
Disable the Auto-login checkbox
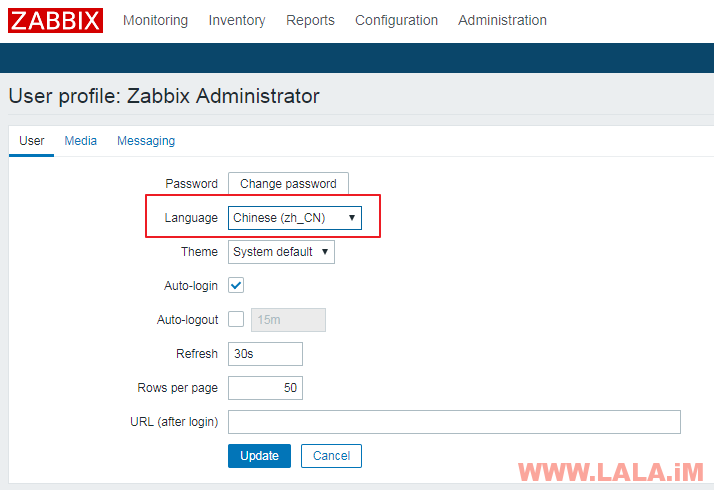coord(237,286)
